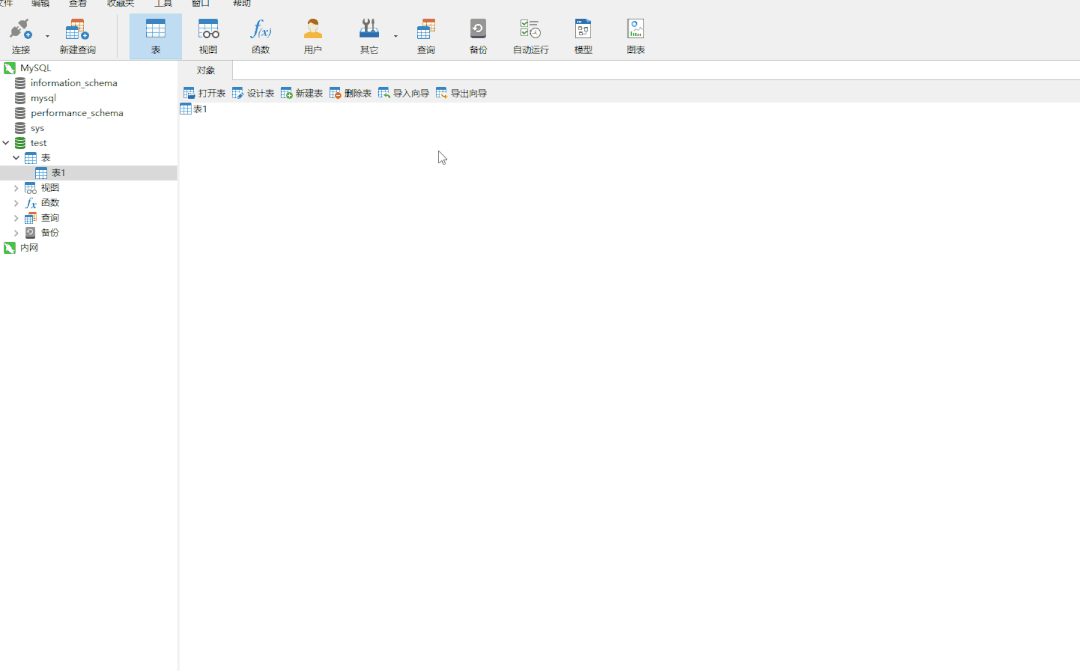Image resolution: width=1080 pixels, height=671 pixels.
Task: Open the 备份 (Backup) toolbar icon
Action: pos(478,36)
